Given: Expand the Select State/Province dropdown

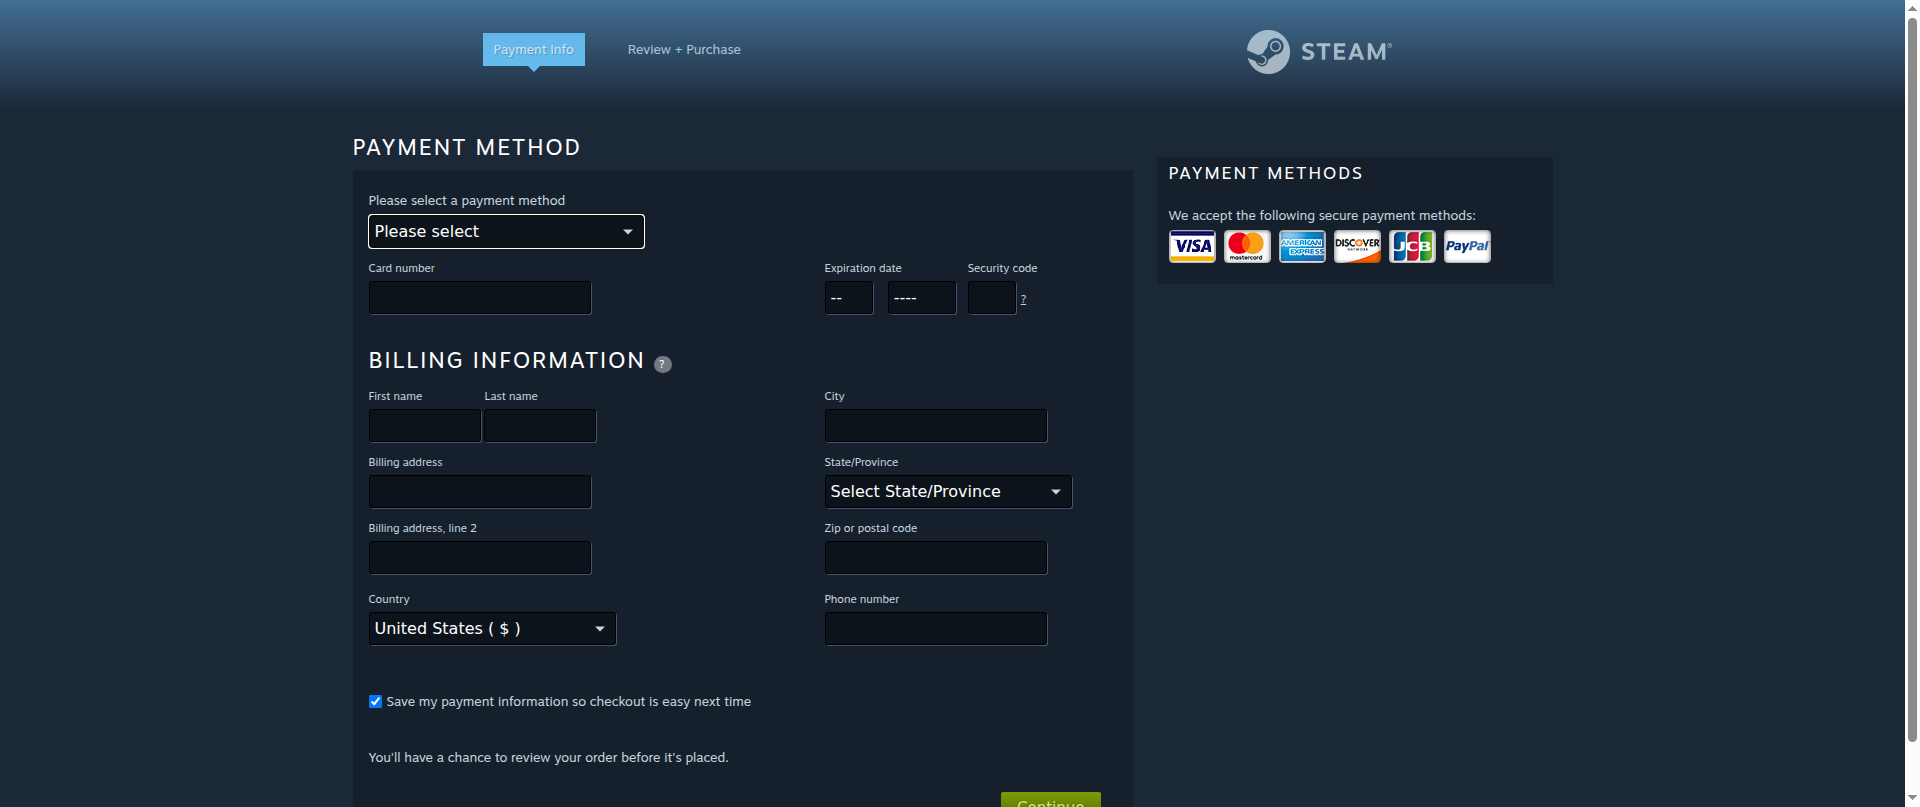Looking at the screenshot, I should (x=948, y=492).
